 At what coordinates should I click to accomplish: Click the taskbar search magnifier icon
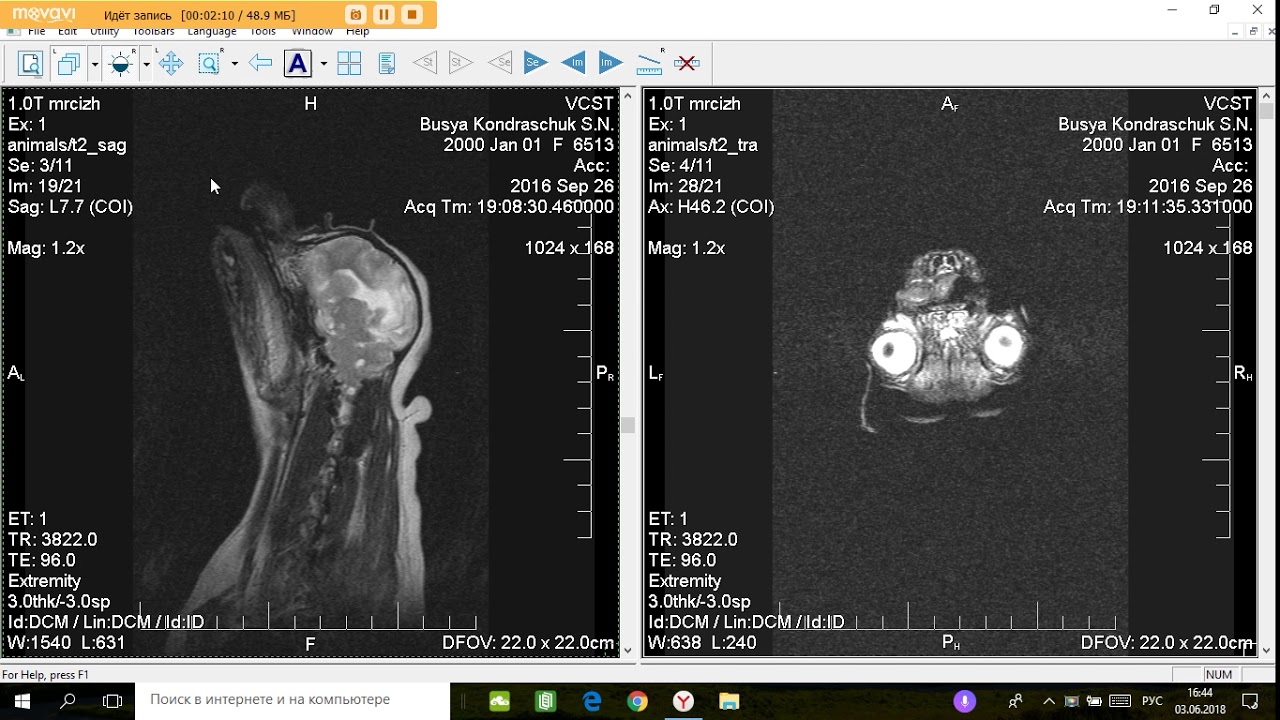68,700
